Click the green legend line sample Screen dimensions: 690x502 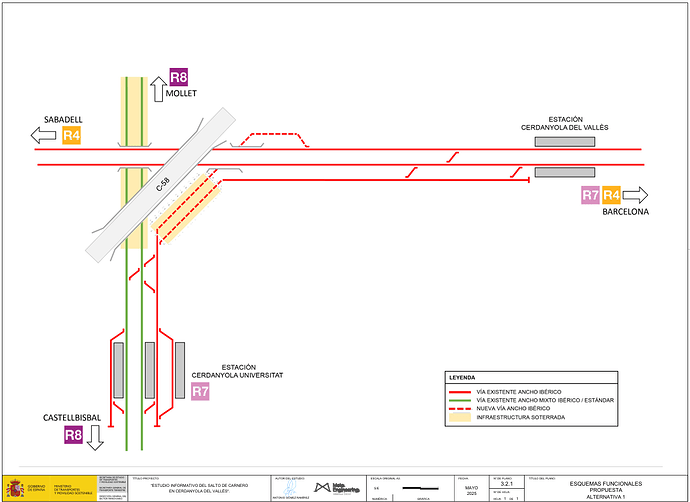[459, 400]
